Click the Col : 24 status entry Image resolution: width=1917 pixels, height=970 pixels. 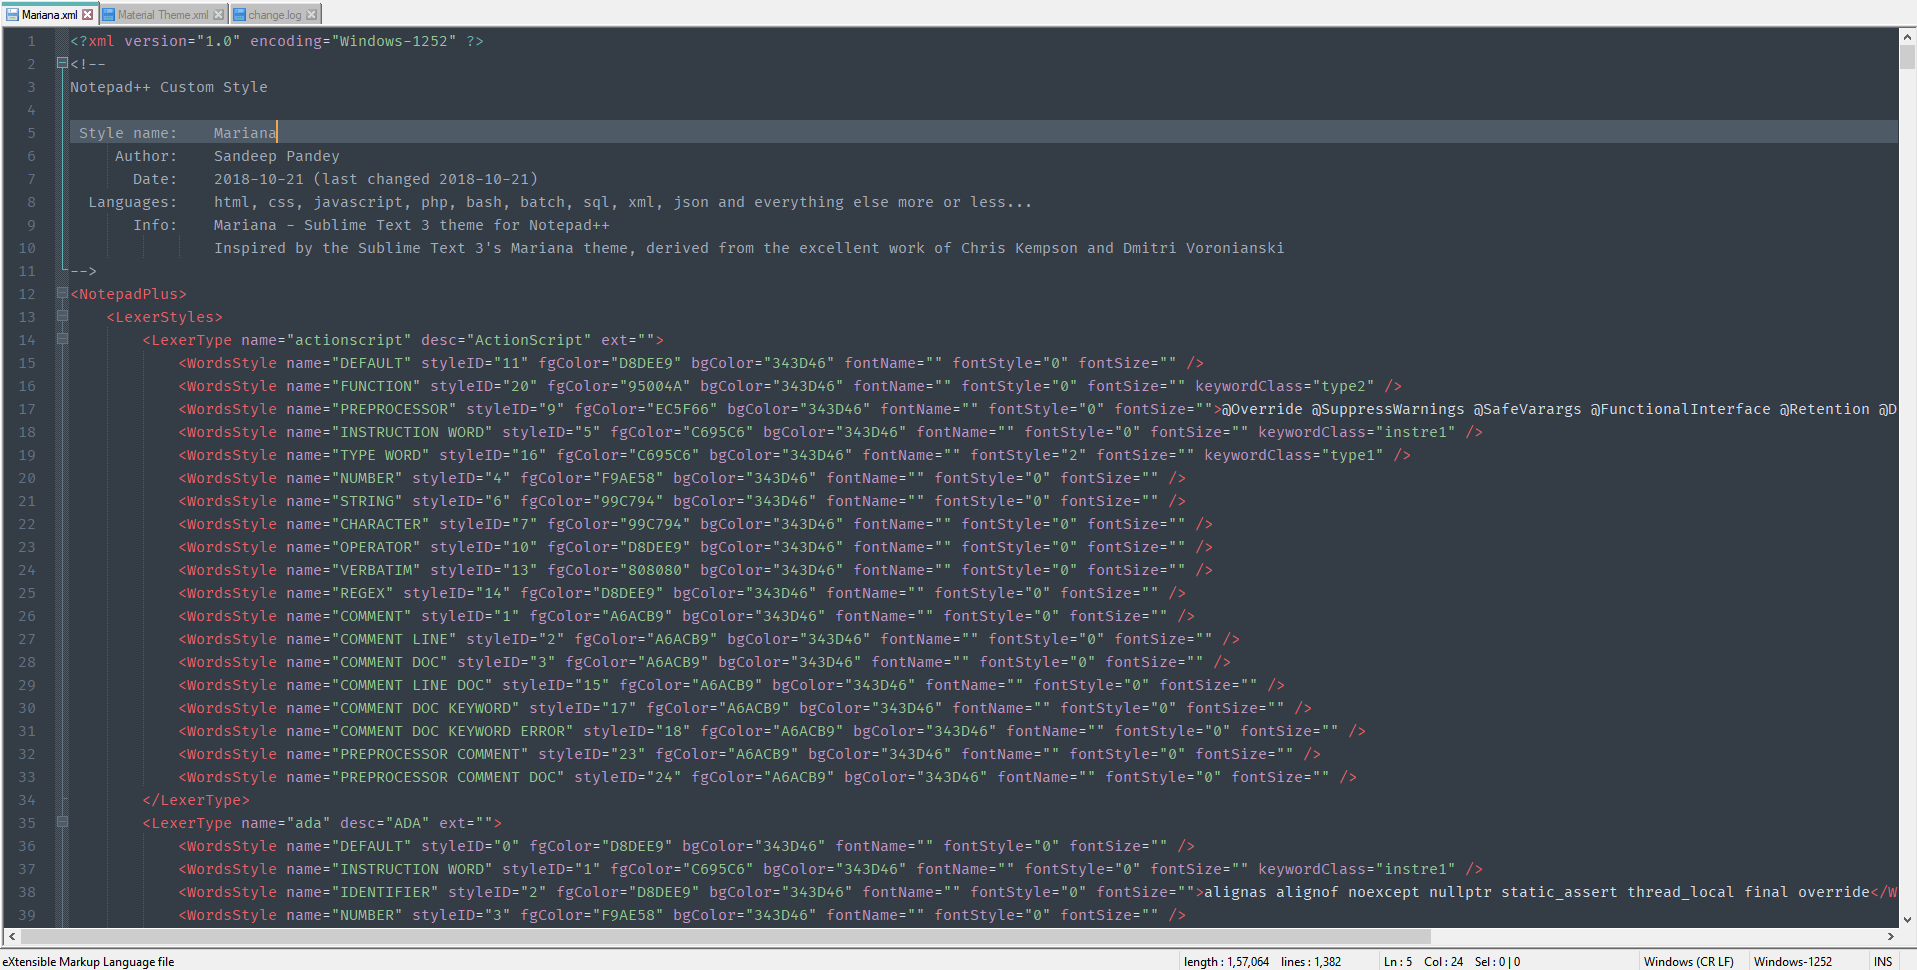click(x=1443, y=962)
